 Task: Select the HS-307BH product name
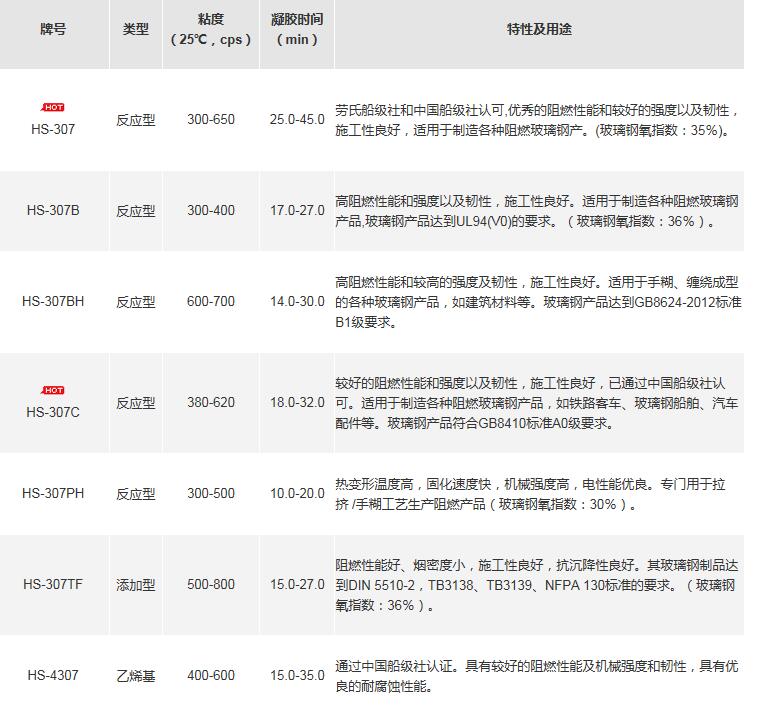[54, 301]
